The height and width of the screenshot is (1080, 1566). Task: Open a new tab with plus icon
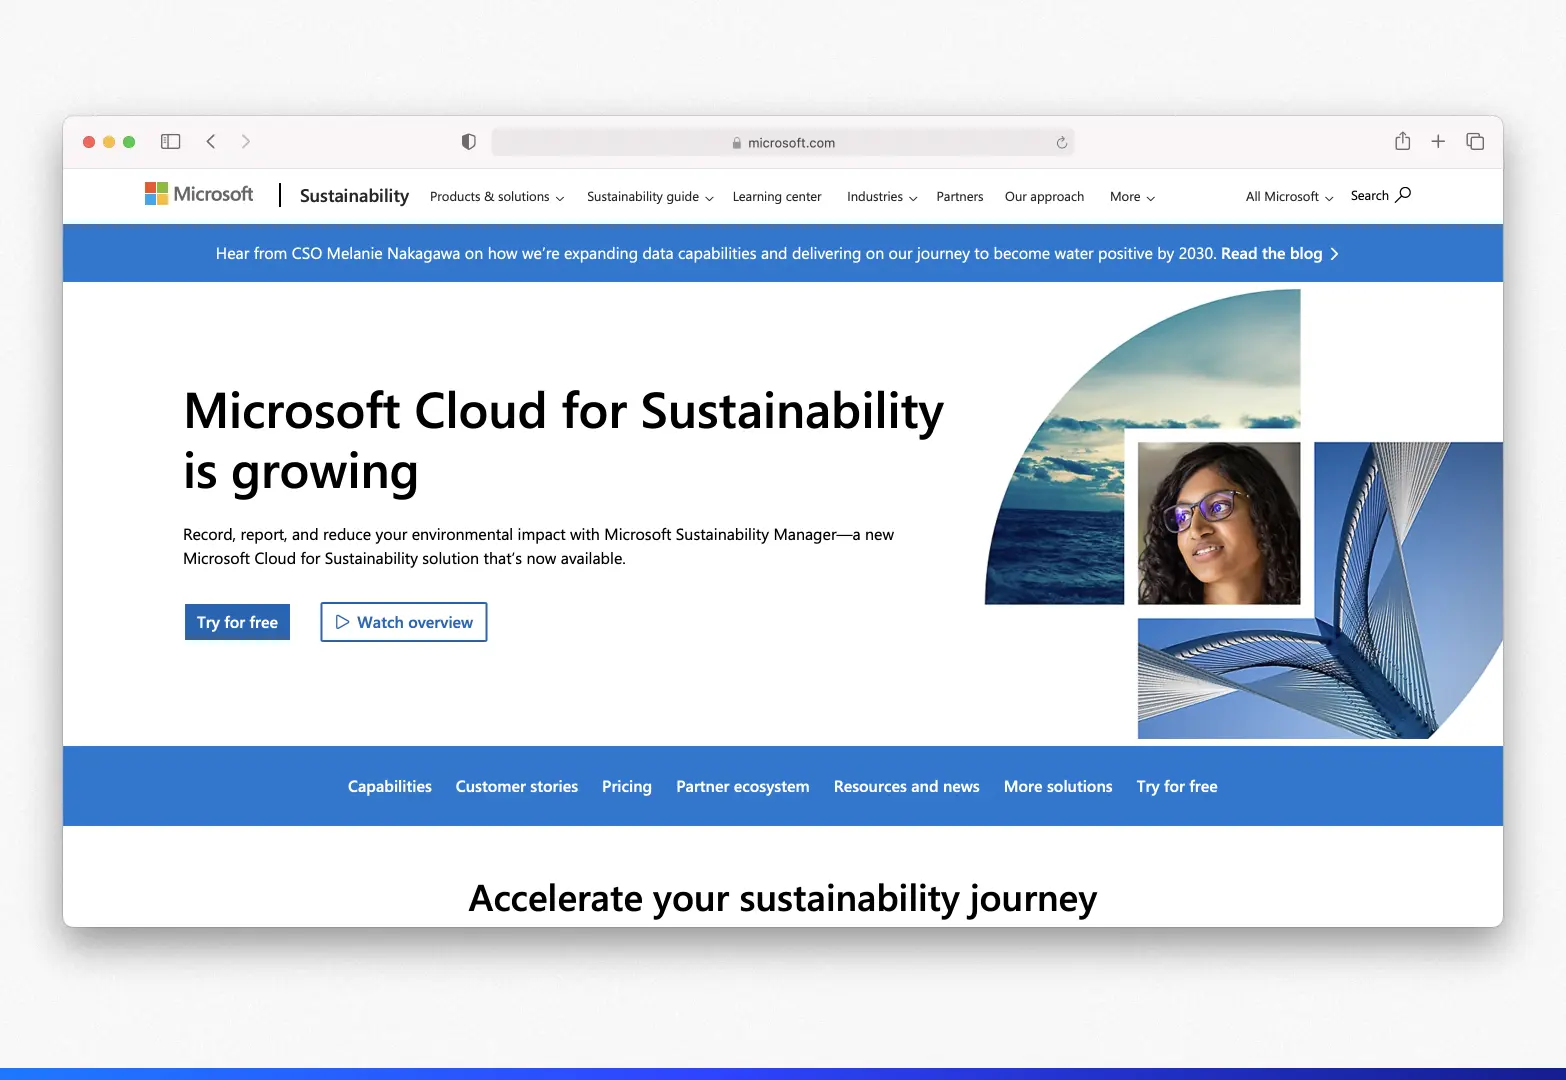(x=1438, y=142)
